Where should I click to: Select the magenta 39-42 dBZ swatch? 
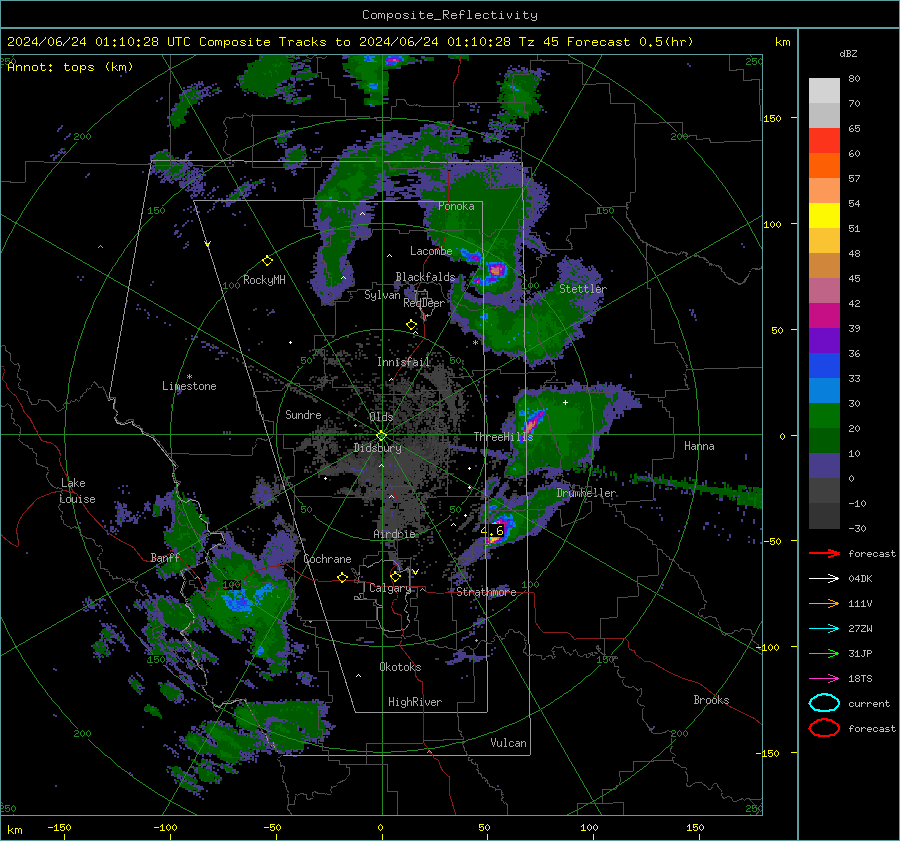click(x=824, y=315)
